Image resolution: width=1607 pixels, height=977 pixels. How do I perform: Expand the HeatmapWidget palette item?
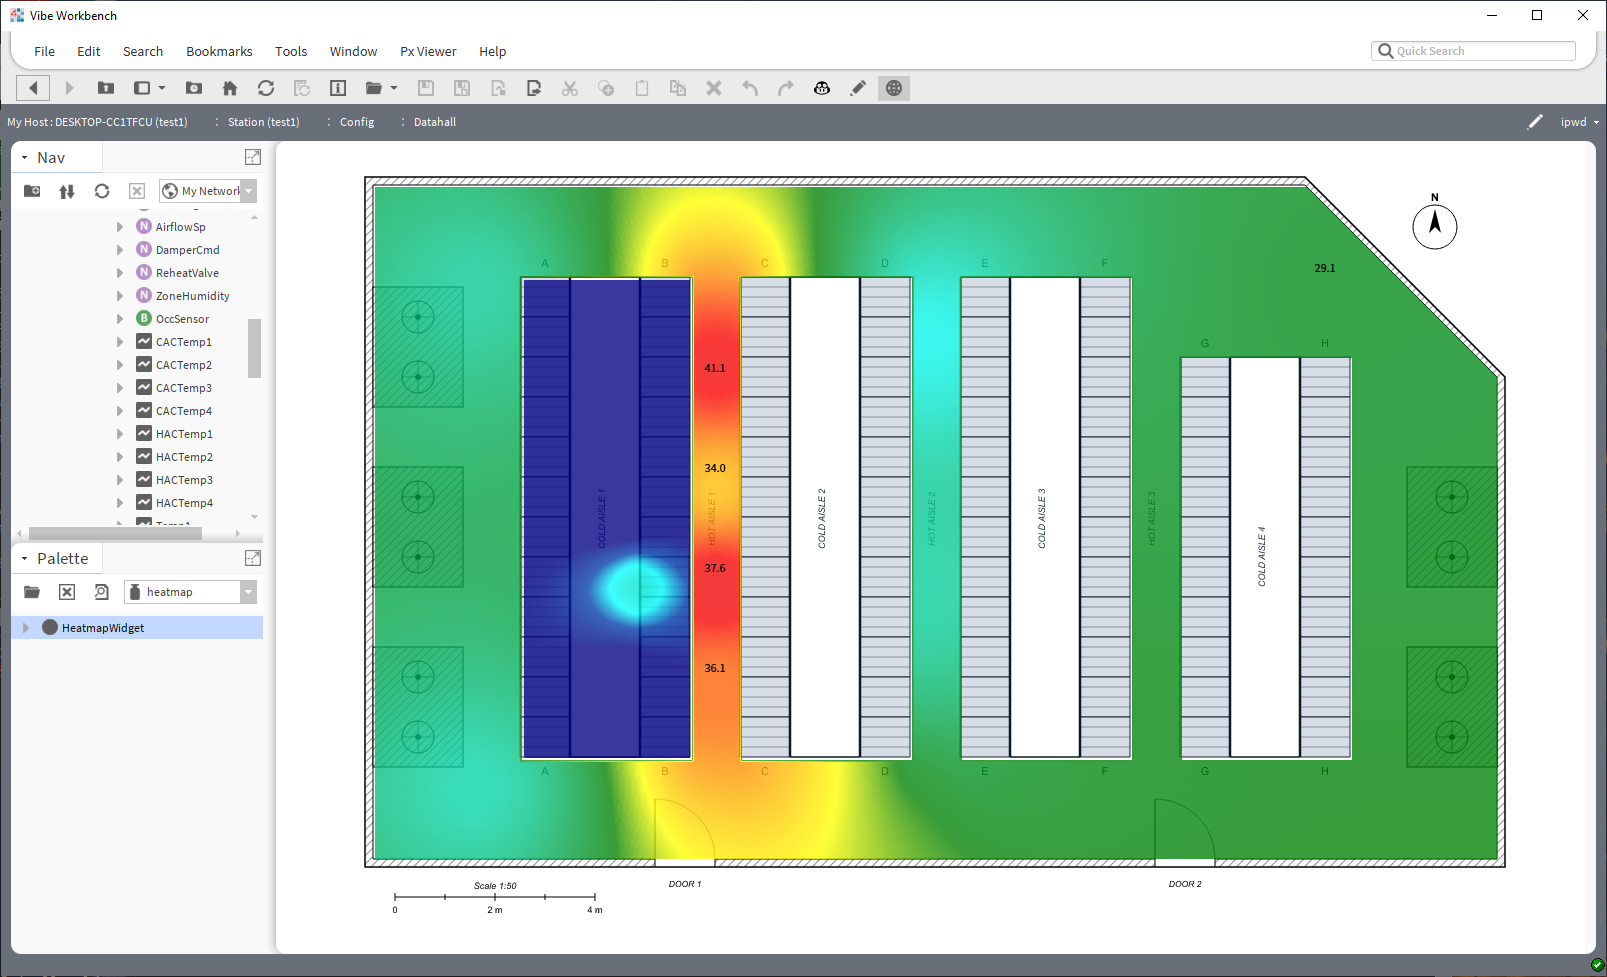pyautogui.click(x=26, y=628)
